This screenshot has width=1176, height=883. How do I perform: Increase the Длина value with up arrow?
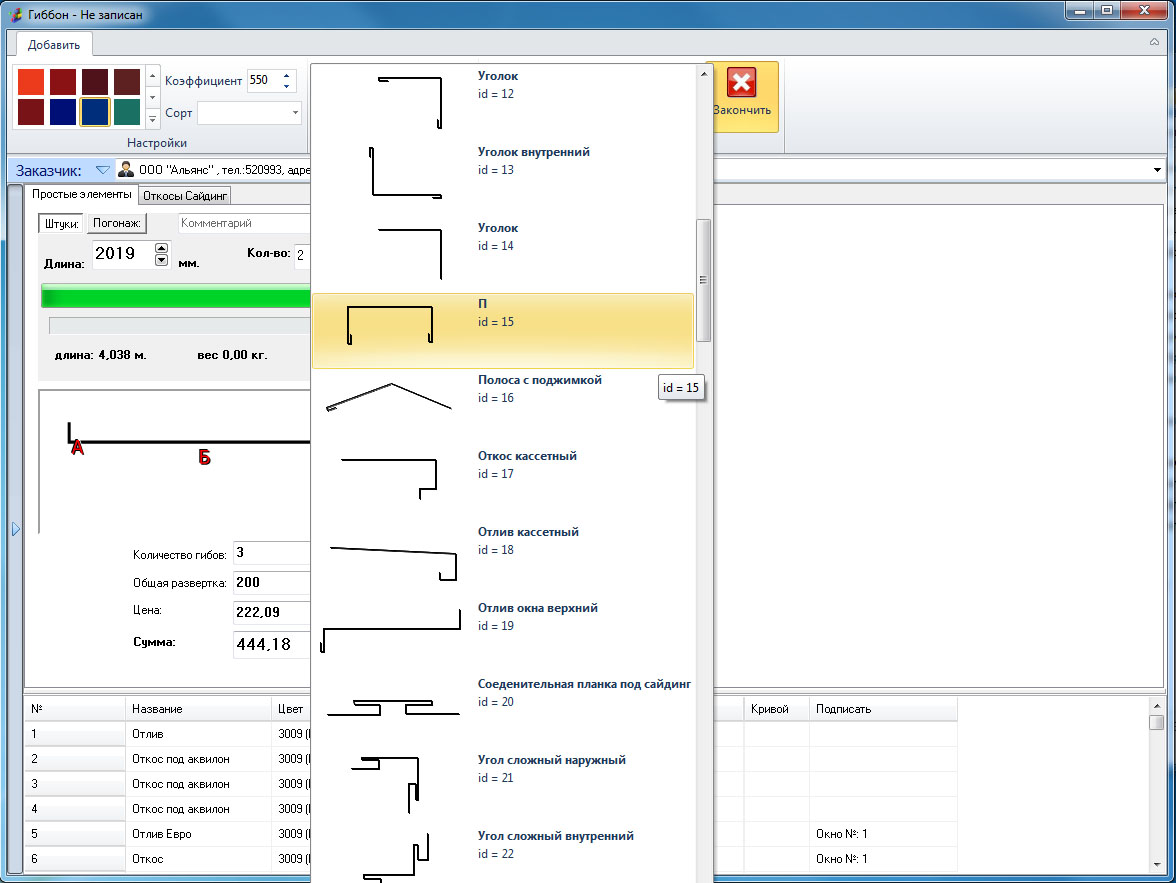click(161, 248)
